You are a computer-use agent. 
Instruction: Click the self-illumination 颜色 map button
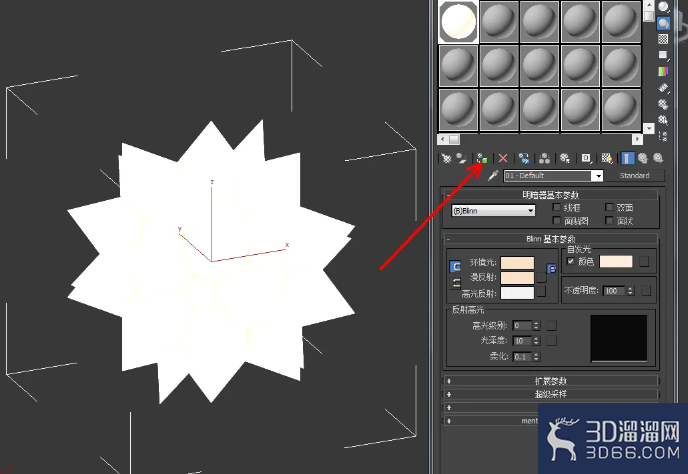[x=644, y=262]
